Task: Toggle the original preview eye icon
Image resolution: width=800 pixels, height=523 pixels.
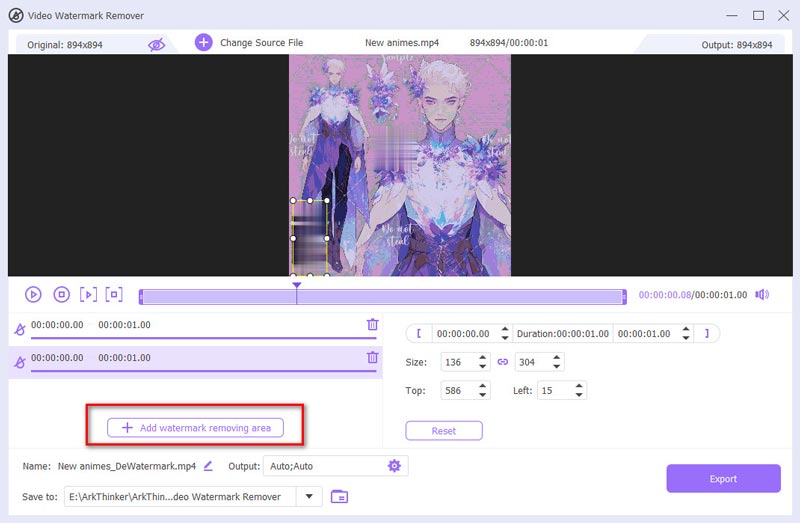Action: pyautogui.click(x=156, y=45)
